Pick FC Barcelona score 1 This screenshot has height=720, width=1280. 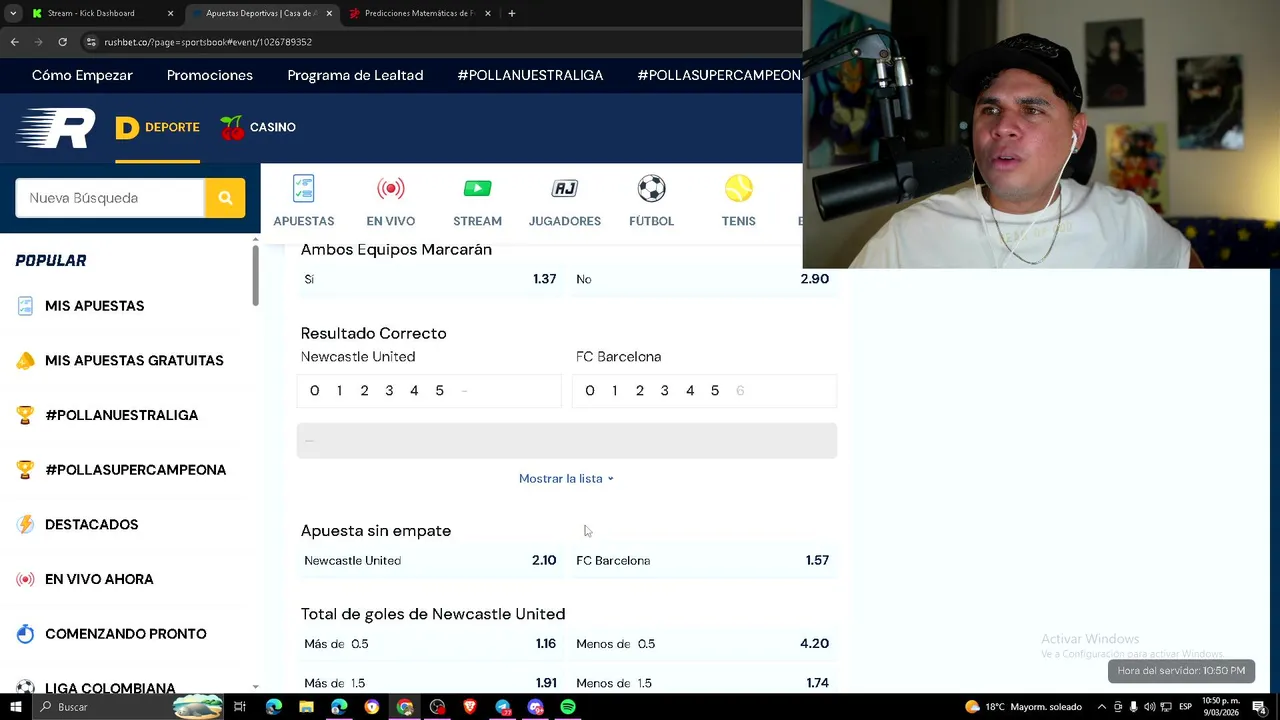[614, 391]
